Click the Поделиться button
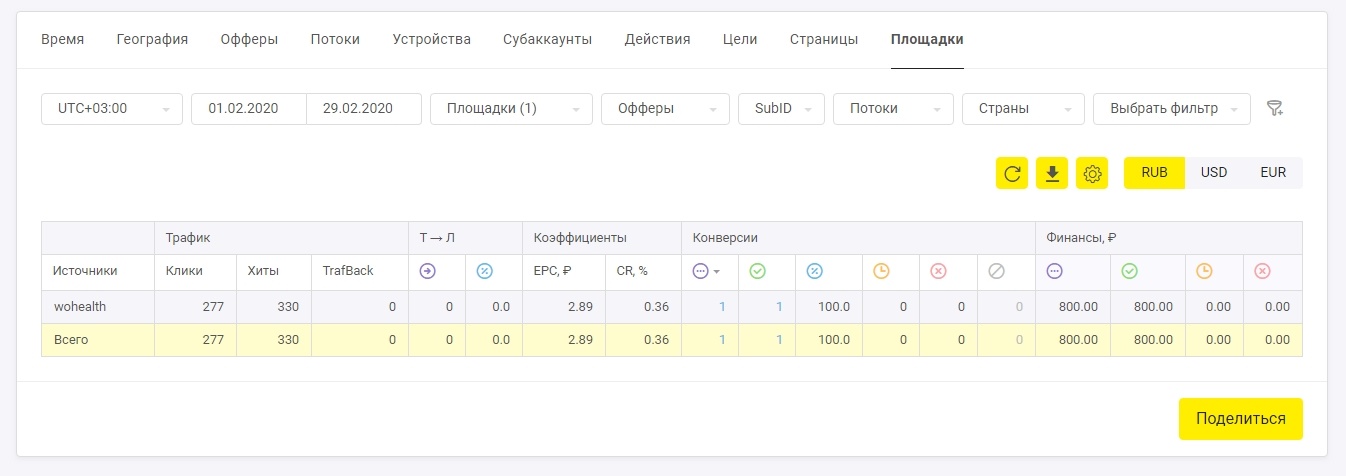 tap(1240, 419)
